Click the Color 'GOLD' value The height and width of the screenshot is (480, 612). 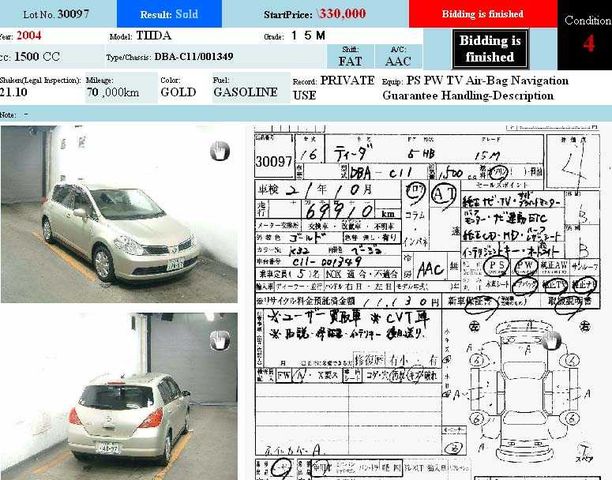tap(178, 92)
